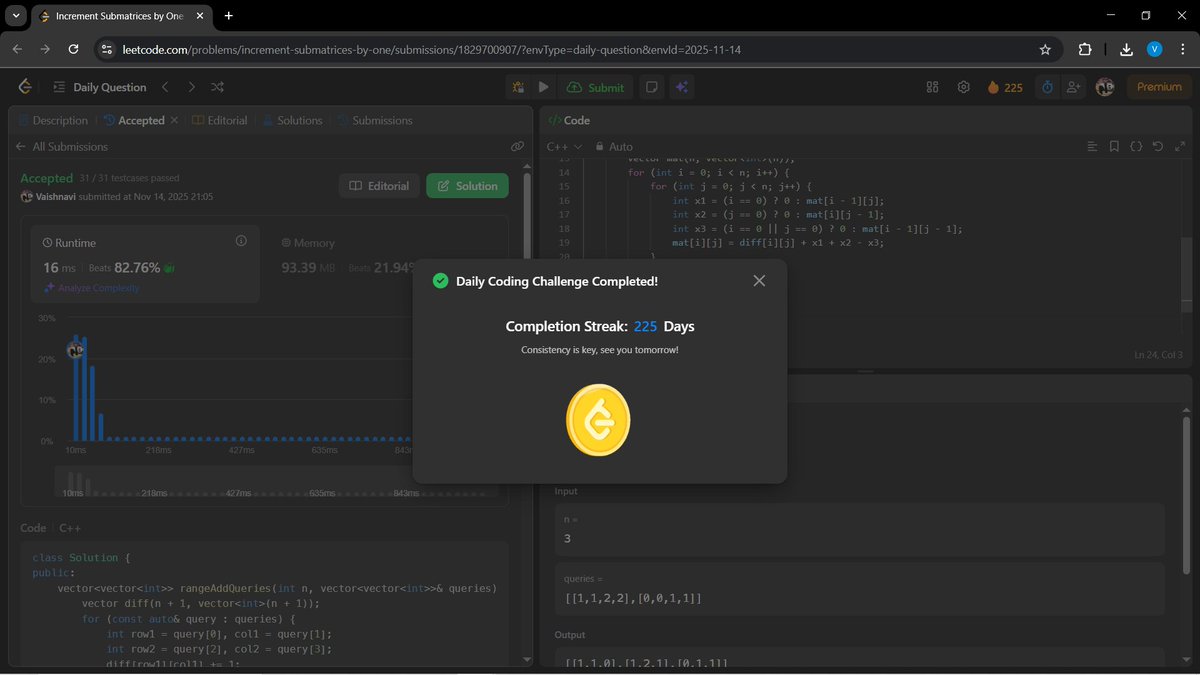Viewport: 1200px width, 675px height.
Task: Go to previous question with left chevron
Action: coord(166,87)
